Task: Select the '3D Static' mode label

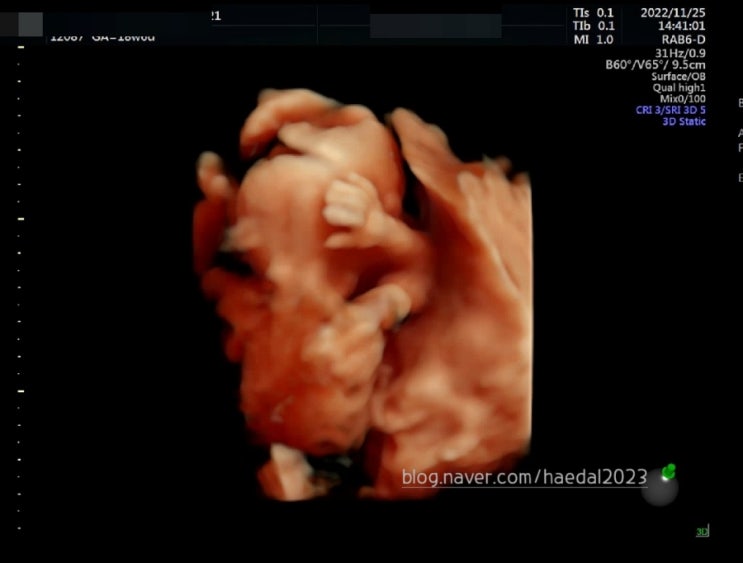Action: click(684, 121)
